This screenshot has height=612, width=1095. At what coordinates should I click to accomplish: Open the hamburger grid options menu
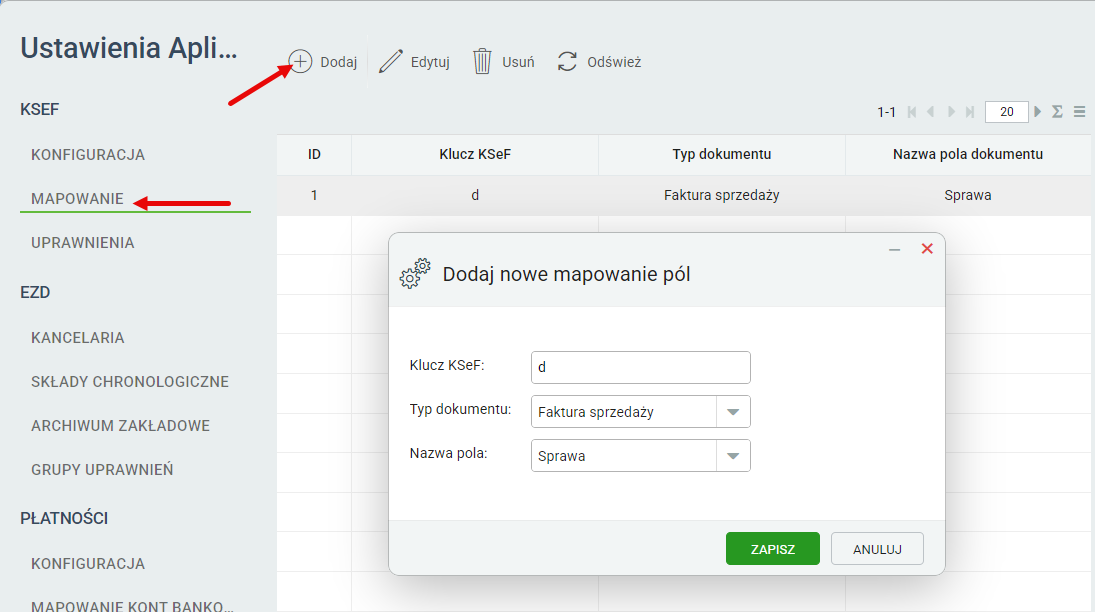point(1080,112)
